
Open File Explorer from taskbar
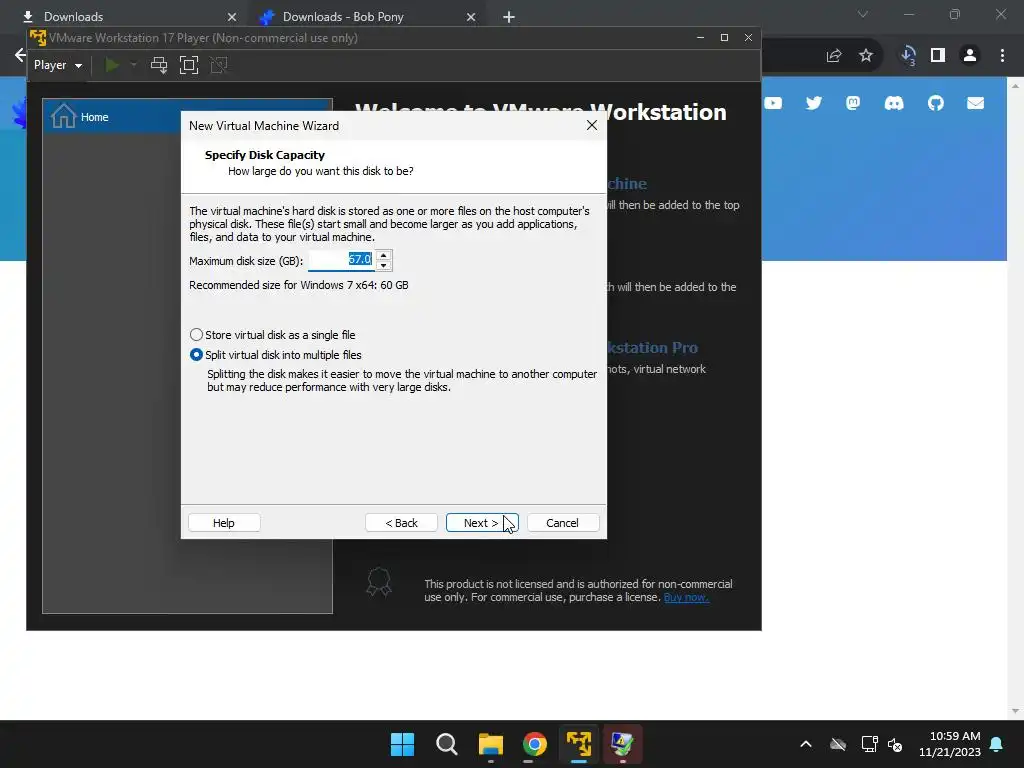(490, 744)
